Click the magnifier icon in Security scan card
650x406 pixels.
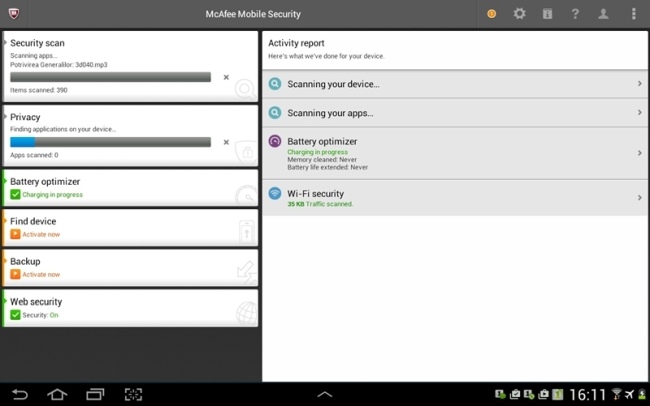[x=245, y=90]
